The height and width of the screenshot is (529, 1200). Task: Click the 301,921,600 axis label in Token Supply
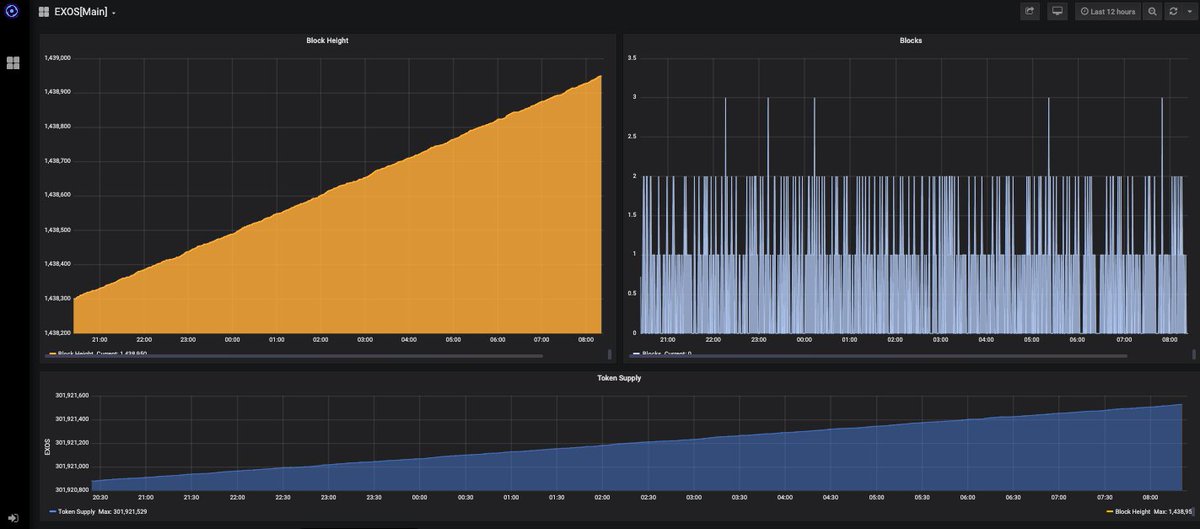pyautogui.click(x=72, y=395)
